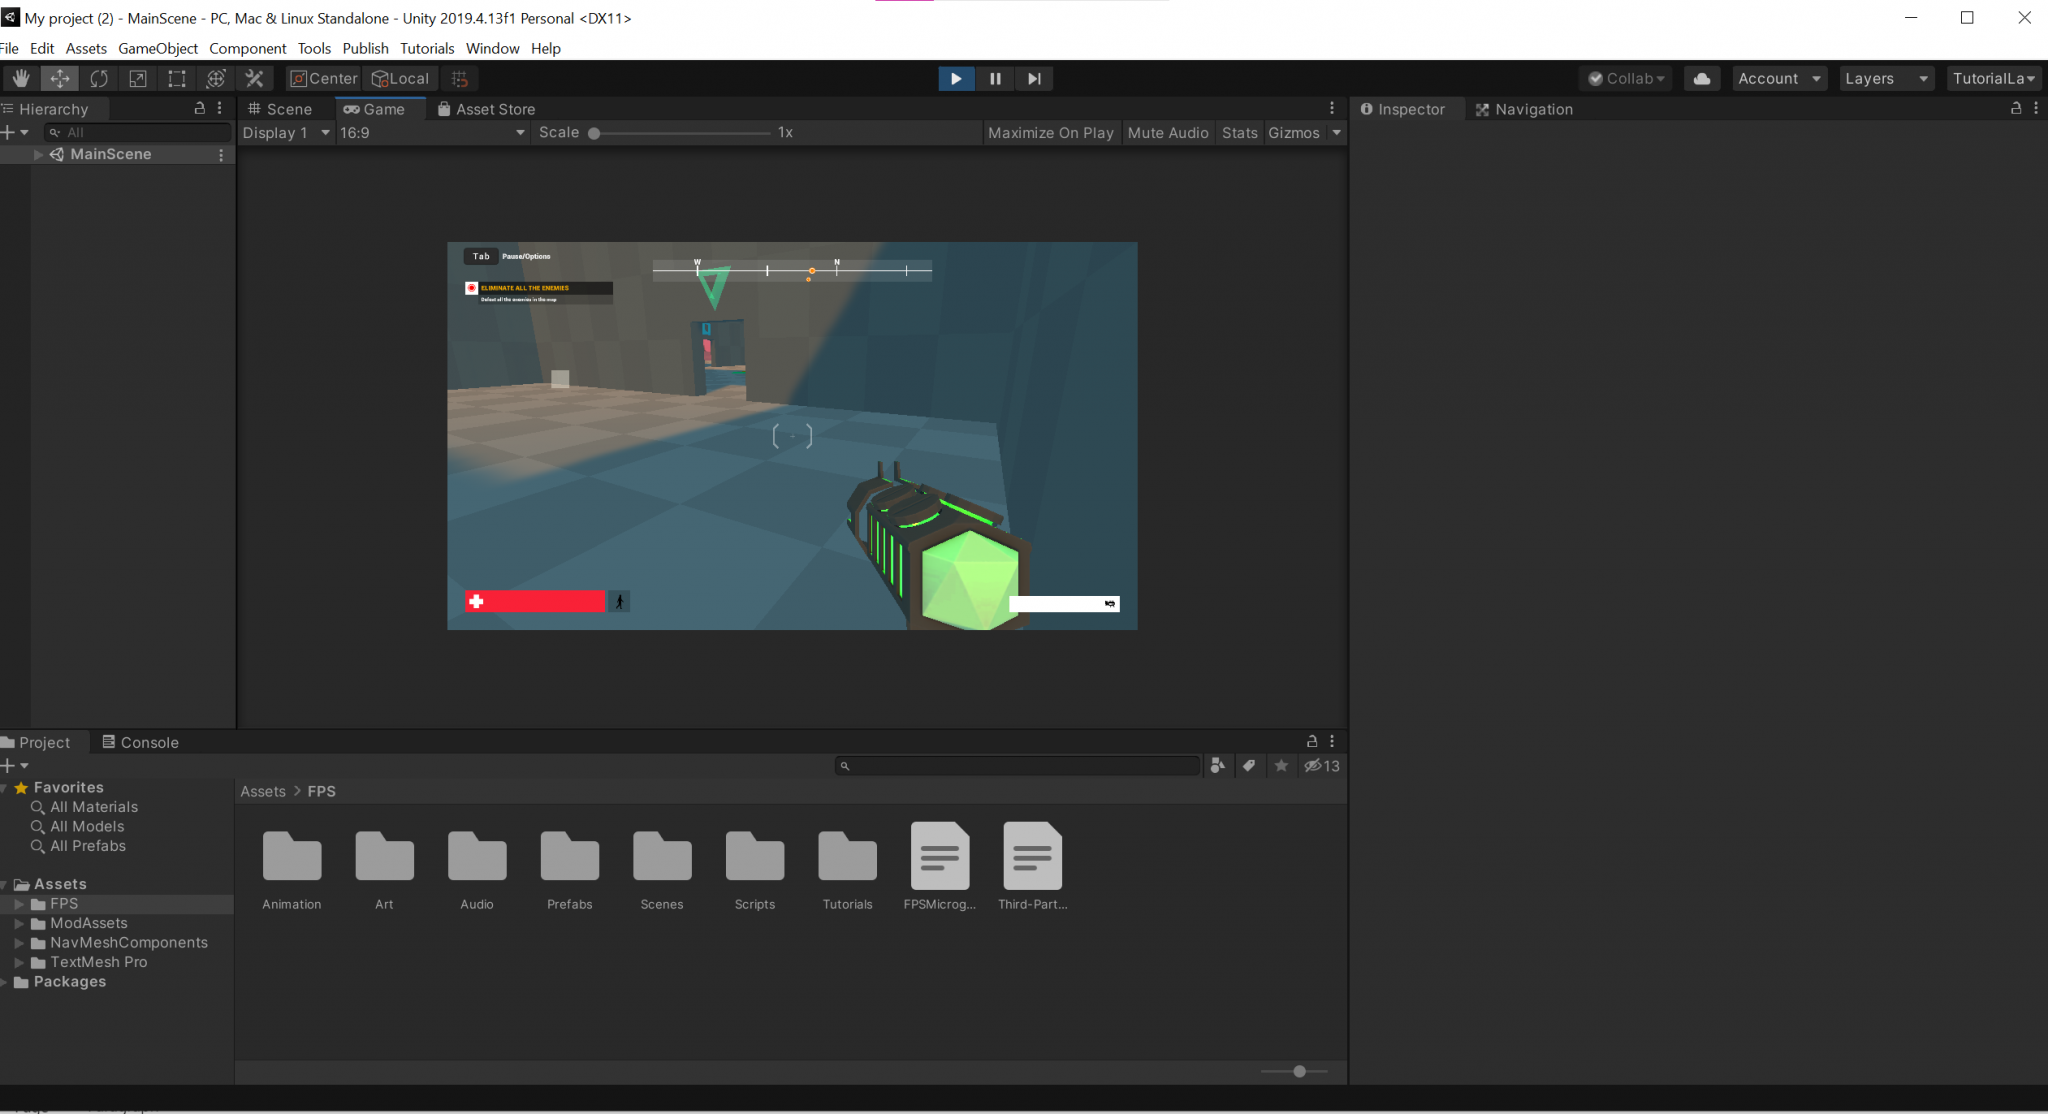The height and width of the screenshot is (1114, 2048).
Task: Select the Hand tool
Action: 20,78
